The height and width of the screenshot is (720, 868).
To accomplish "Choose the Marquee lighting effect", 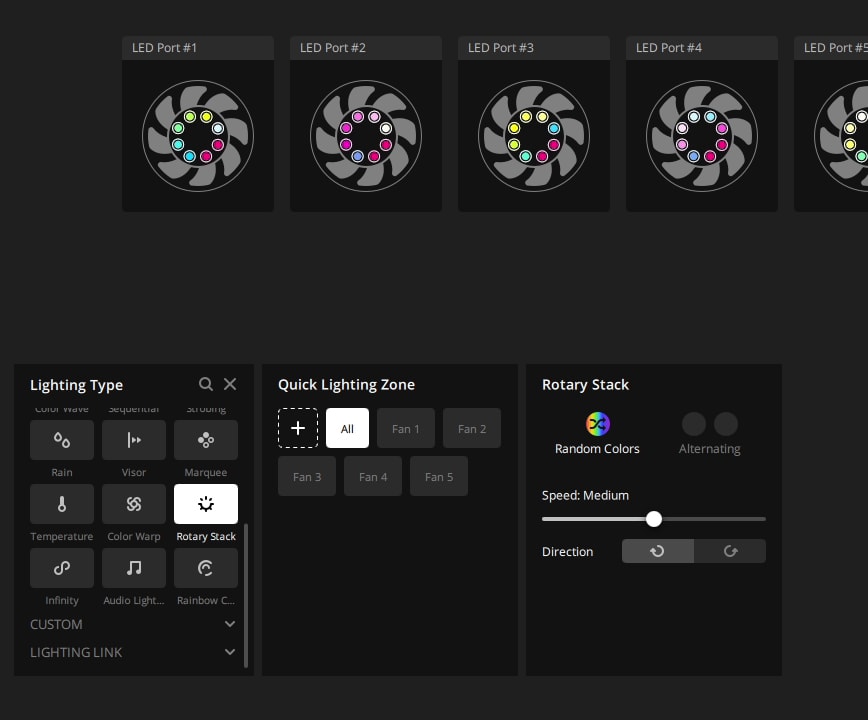I will tap(206, 440).
